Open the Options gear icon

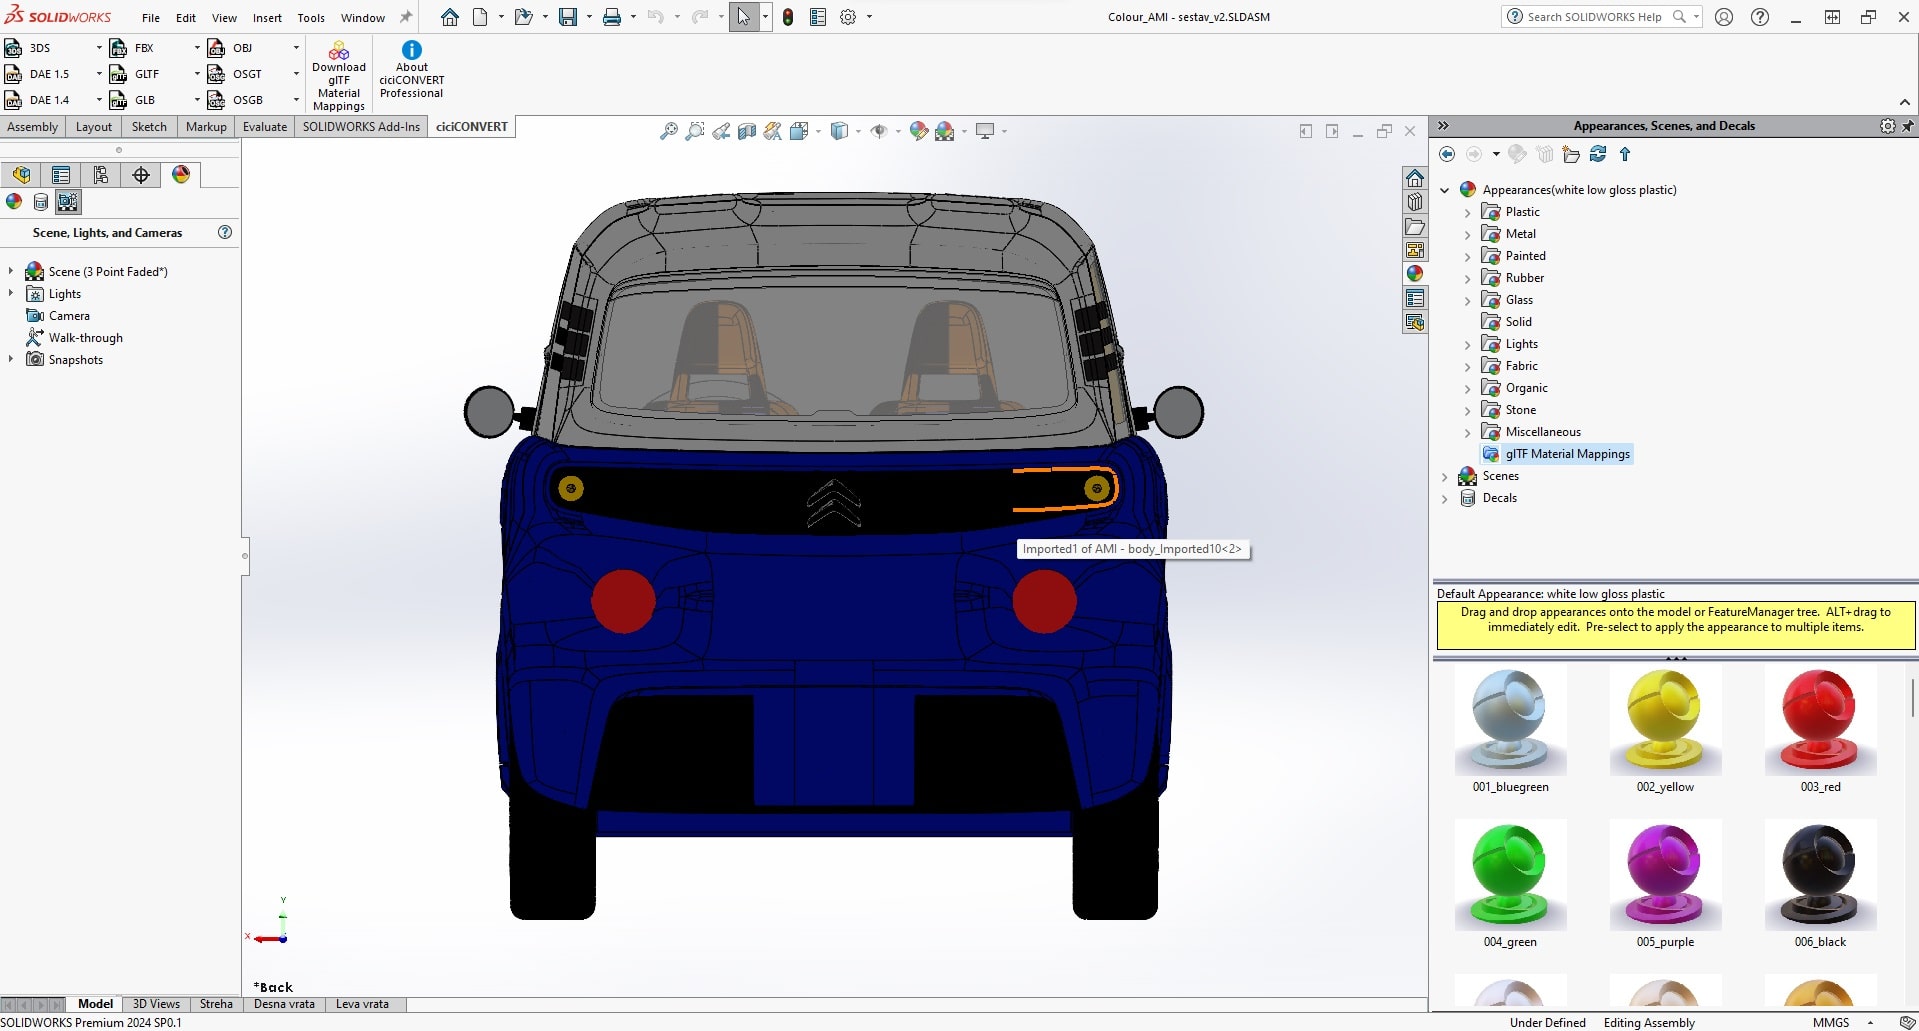[848, 17]
